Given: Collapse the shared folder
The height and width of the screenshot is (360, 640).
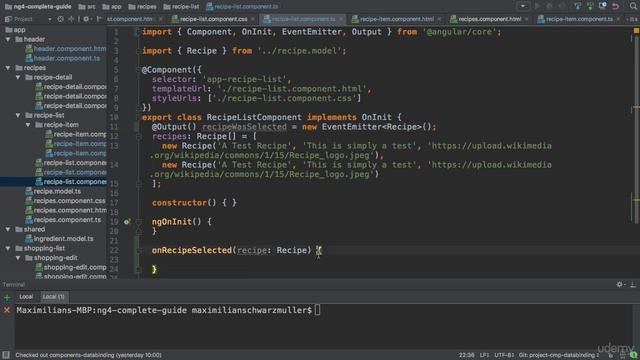Looking at the screenshot, I should pyautogui.click(x=8, y=229).
